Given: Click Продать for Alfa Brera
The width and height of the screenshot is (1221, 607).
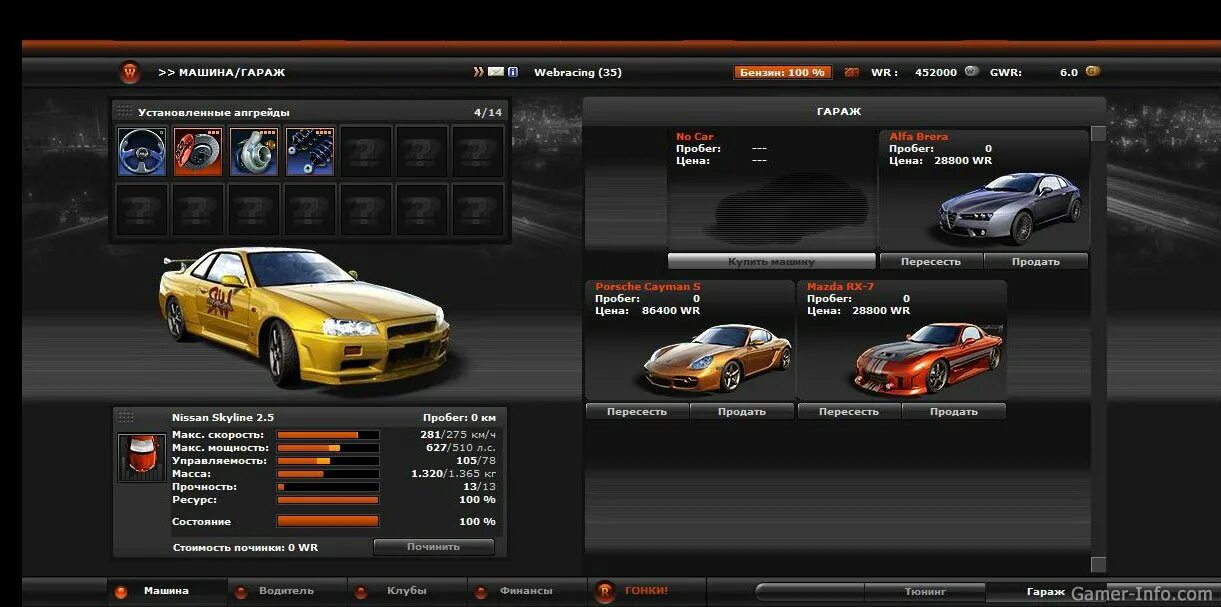Looking at the screenshot, I should 1036,261.
